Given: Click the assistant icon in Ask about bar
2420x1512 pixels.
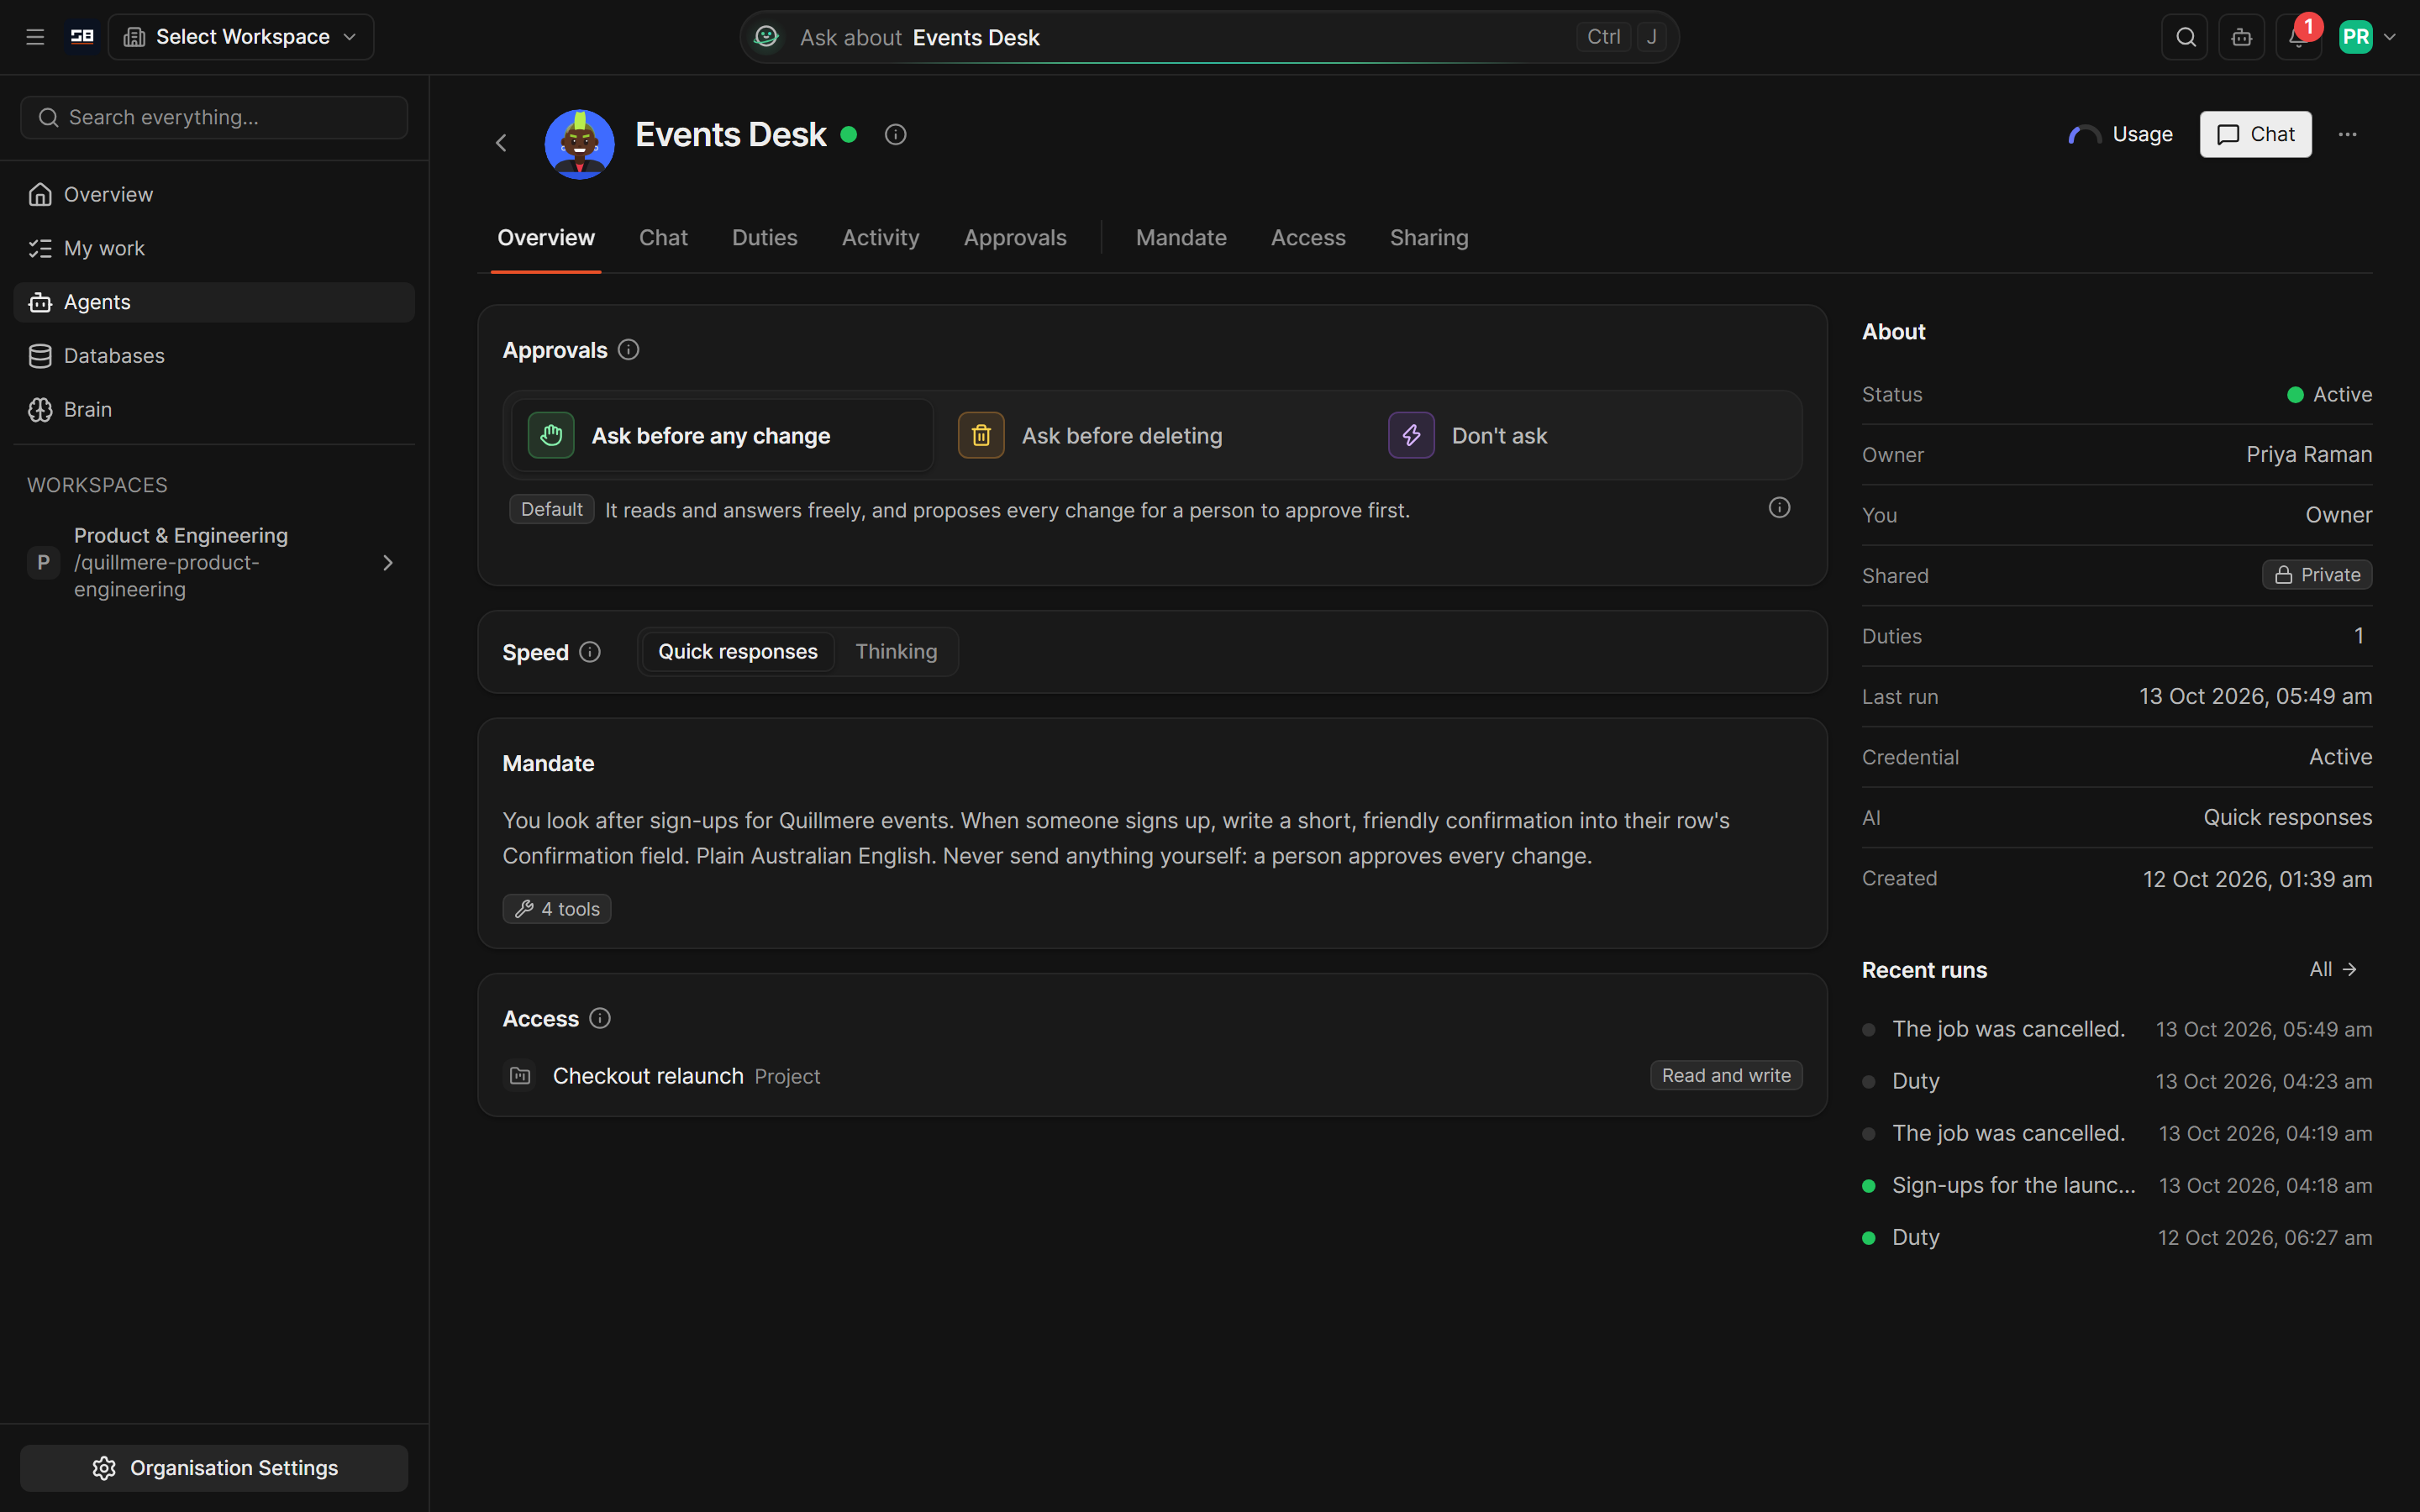Looking at the screenshot, I should pyautogui.click(x=766, y=37).
